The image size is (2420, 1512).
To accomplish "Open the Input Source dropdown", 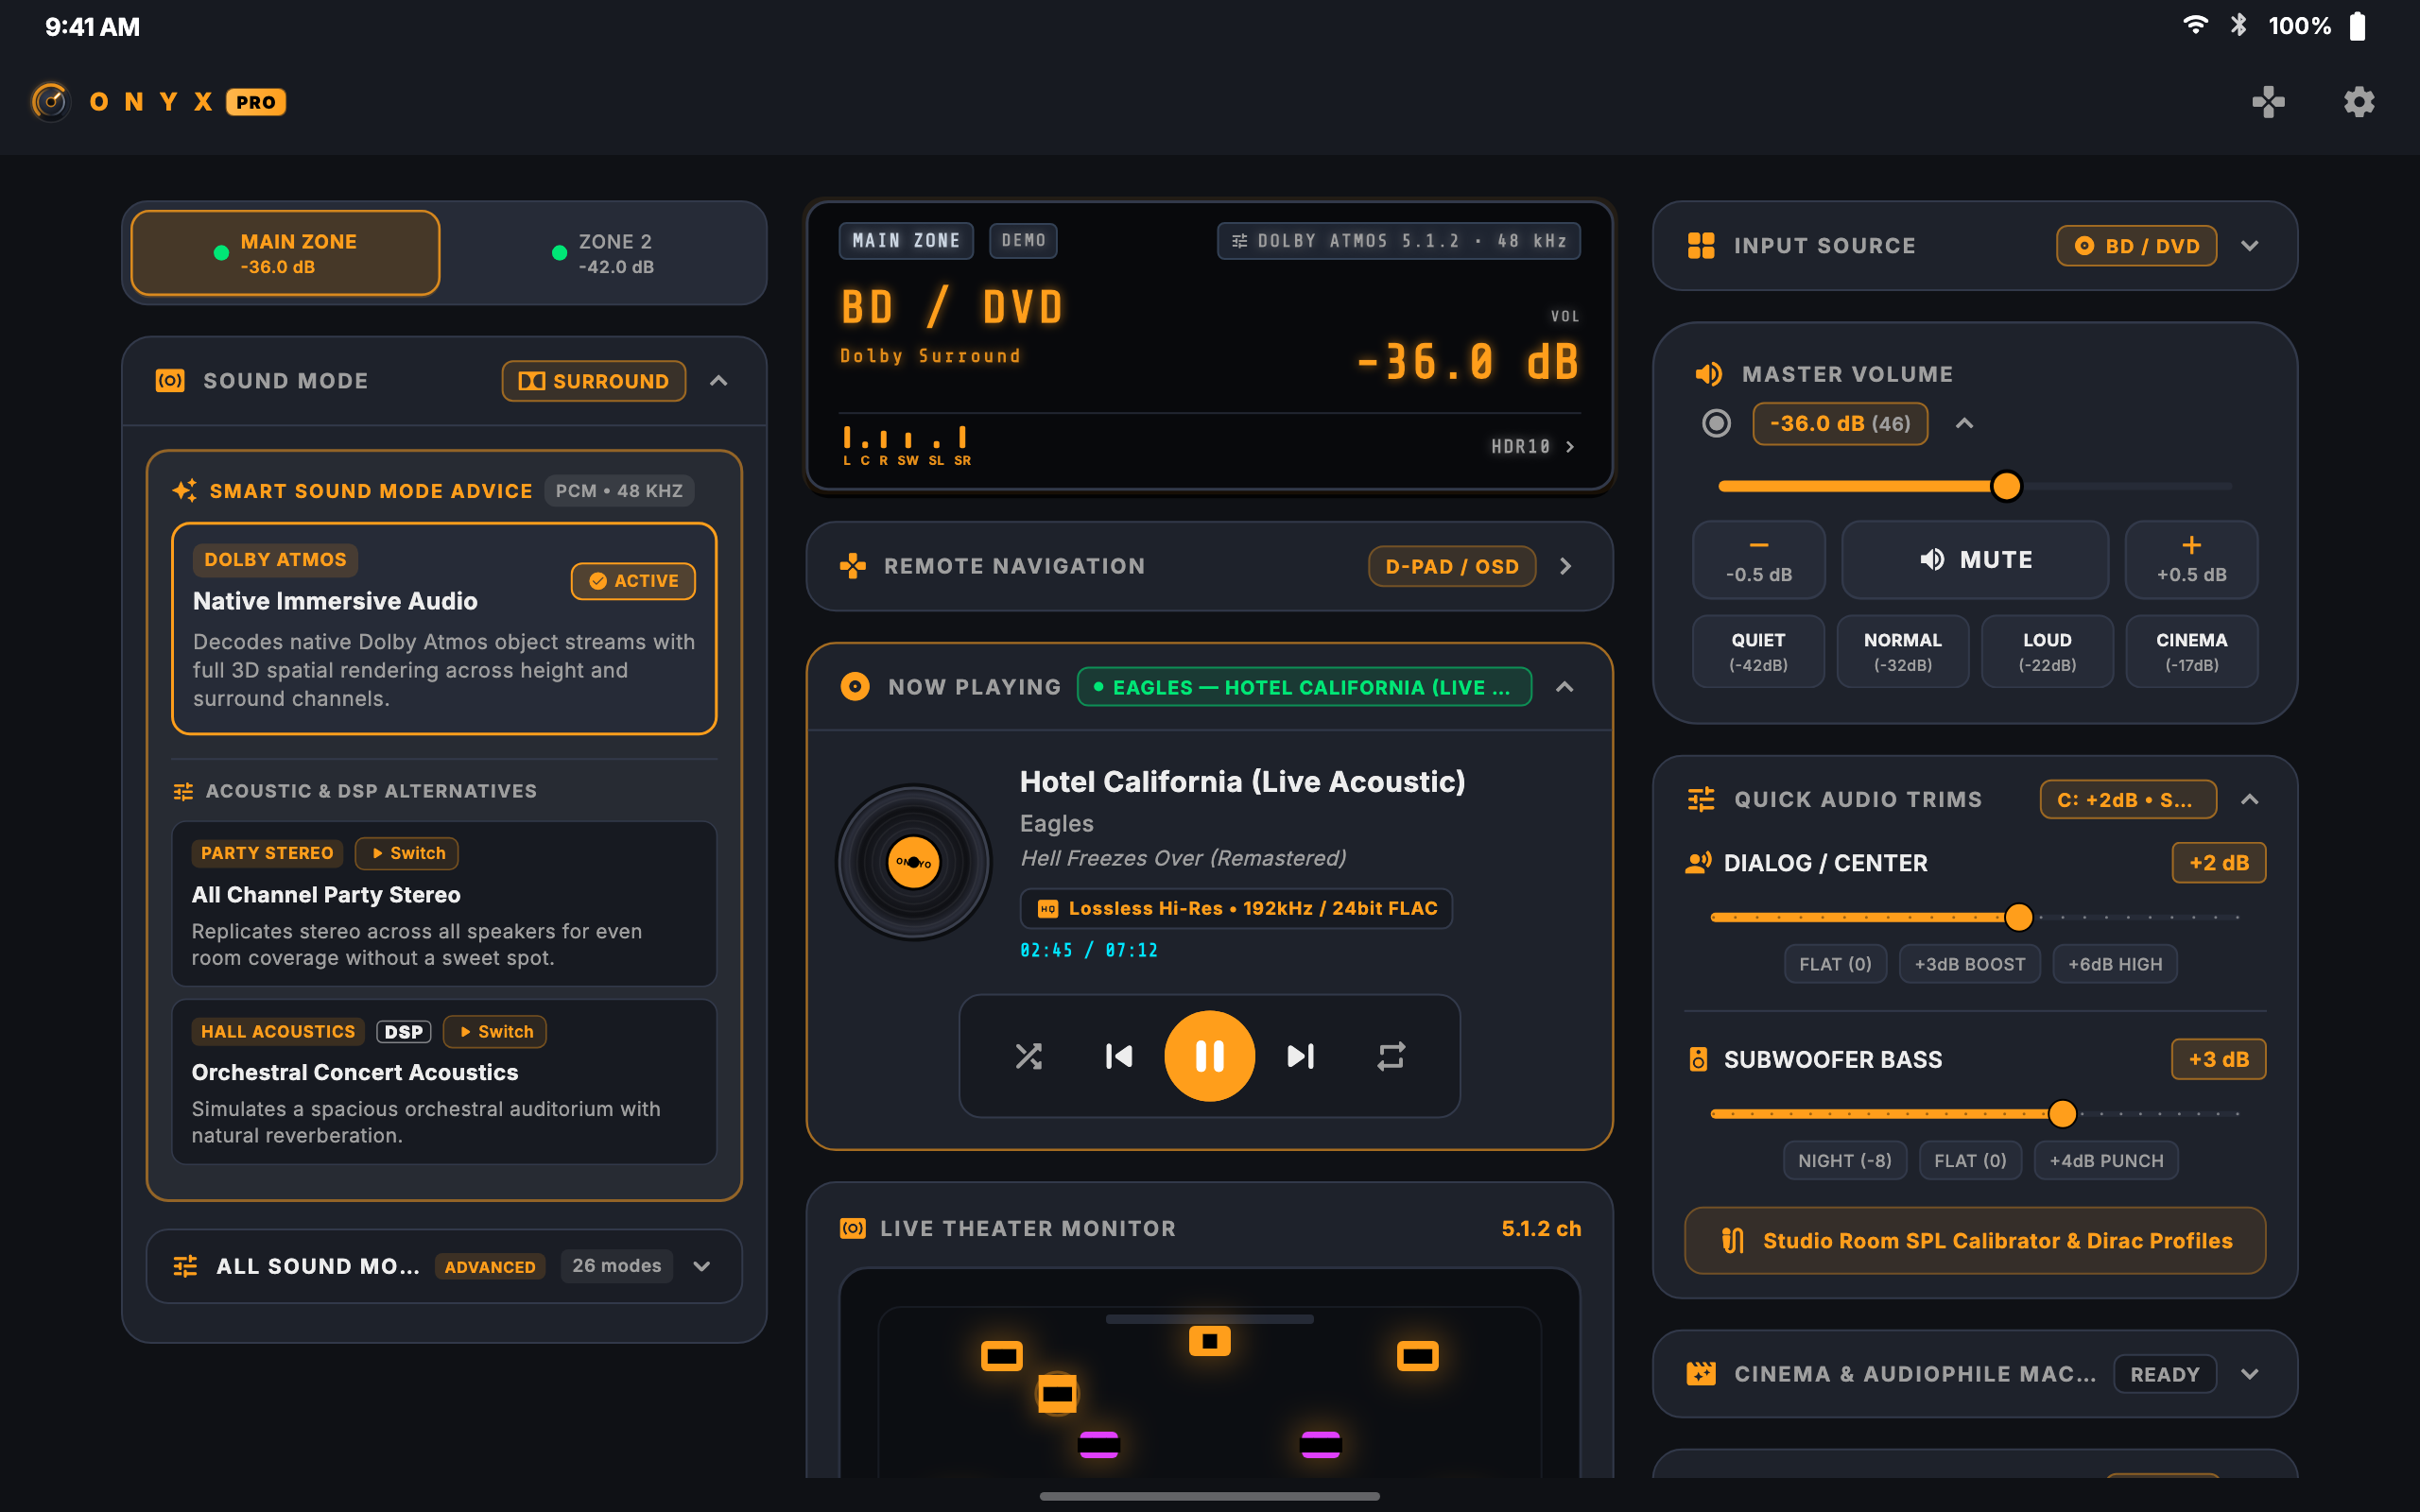I will coord(2250,246).
